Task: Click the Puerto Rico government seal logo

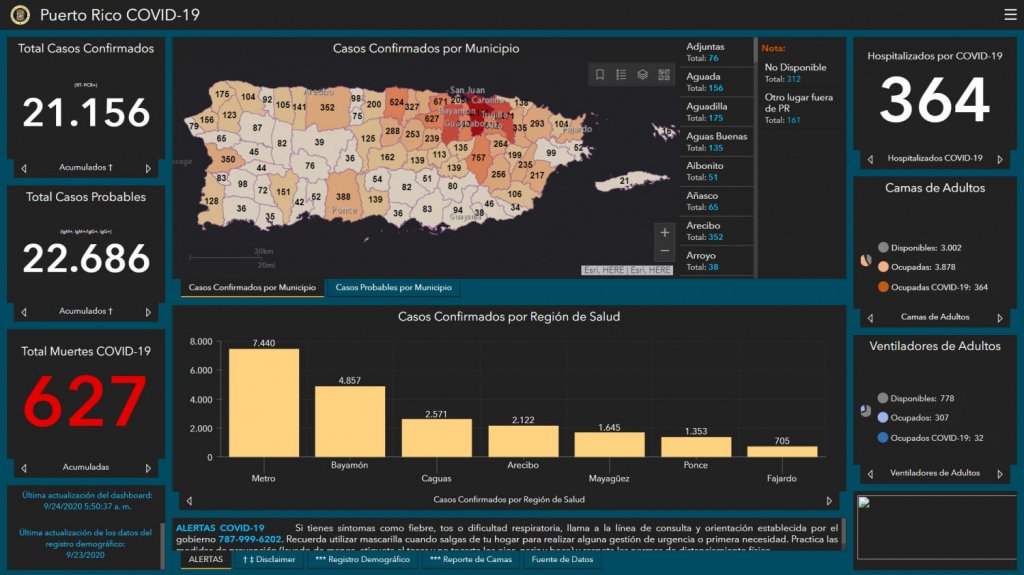Action: [20, 15]
